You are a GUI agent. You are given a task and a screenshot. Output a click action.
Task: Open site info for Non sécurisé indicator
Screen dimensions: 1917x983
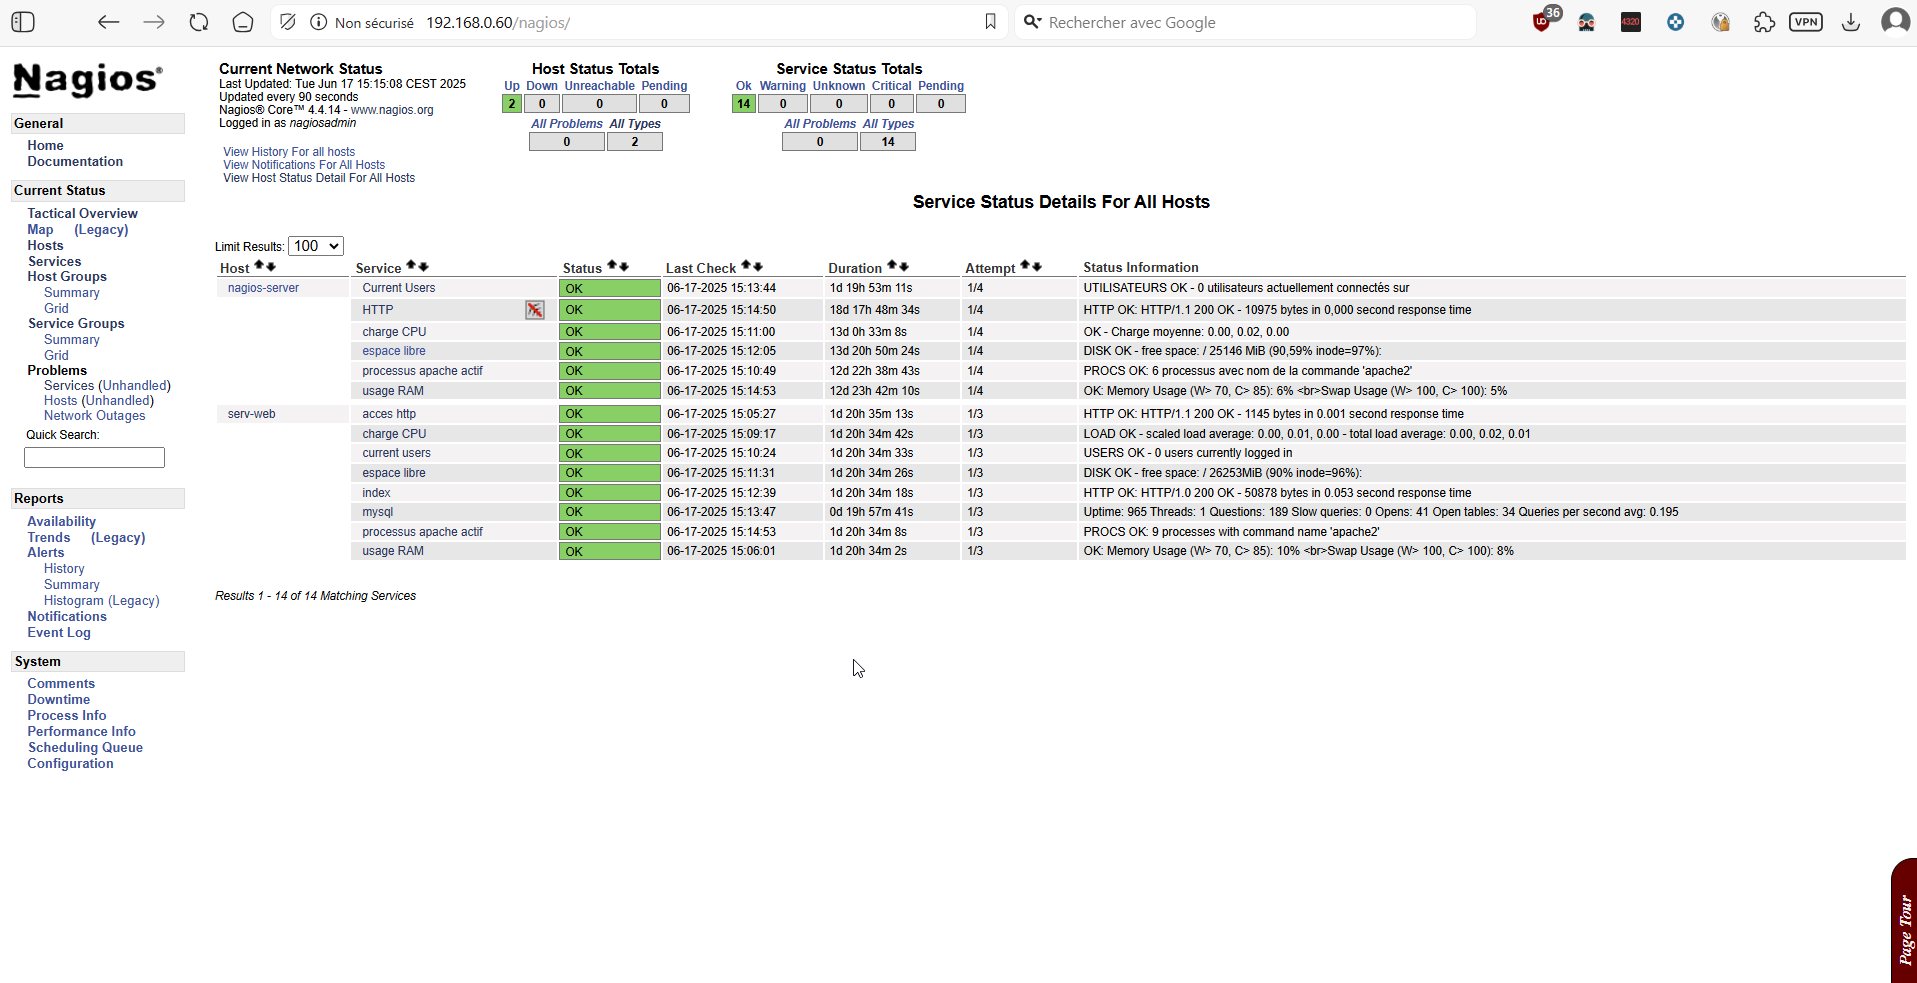(x=318, y=22)
